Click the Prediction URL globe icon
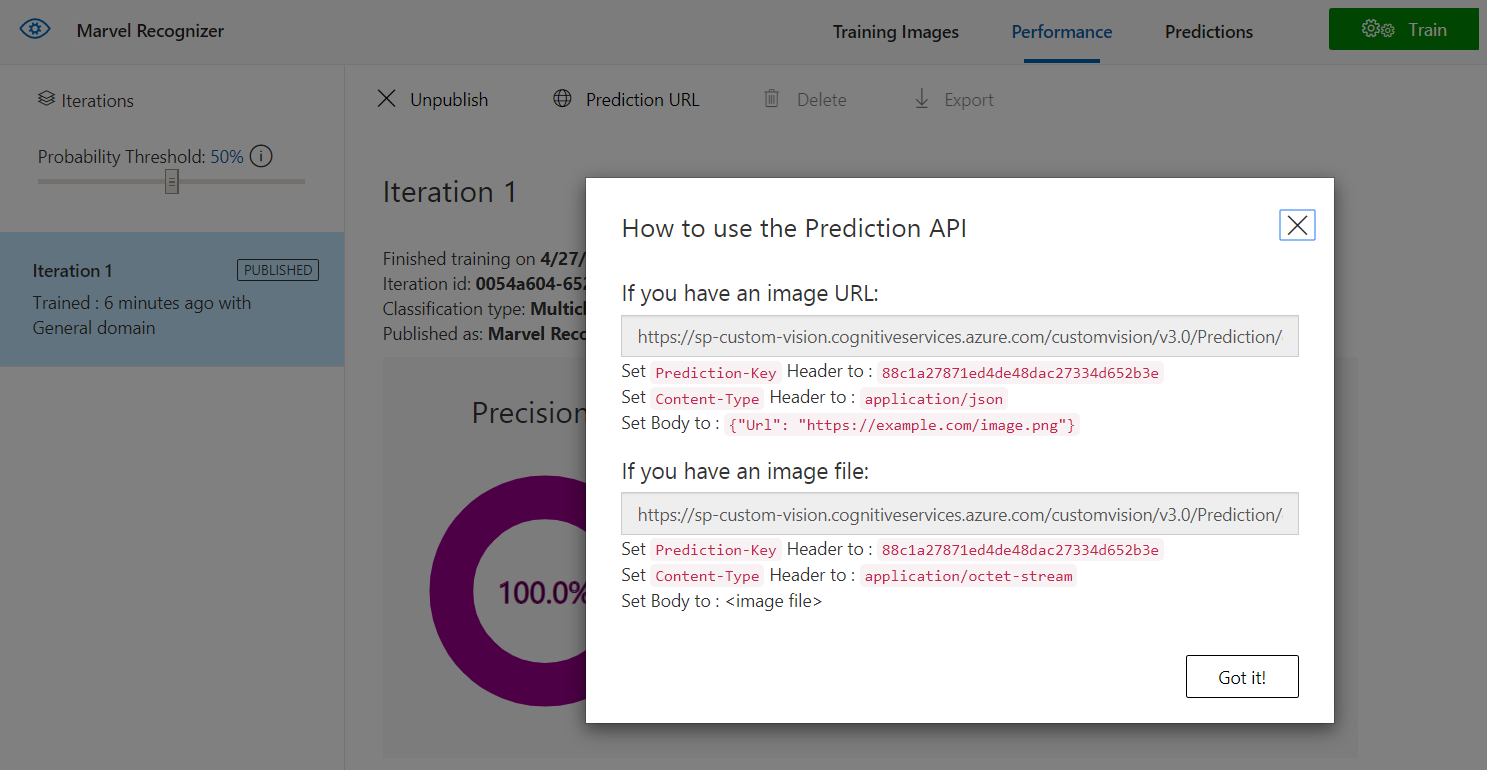1487x770 pixels. [563, 99]
